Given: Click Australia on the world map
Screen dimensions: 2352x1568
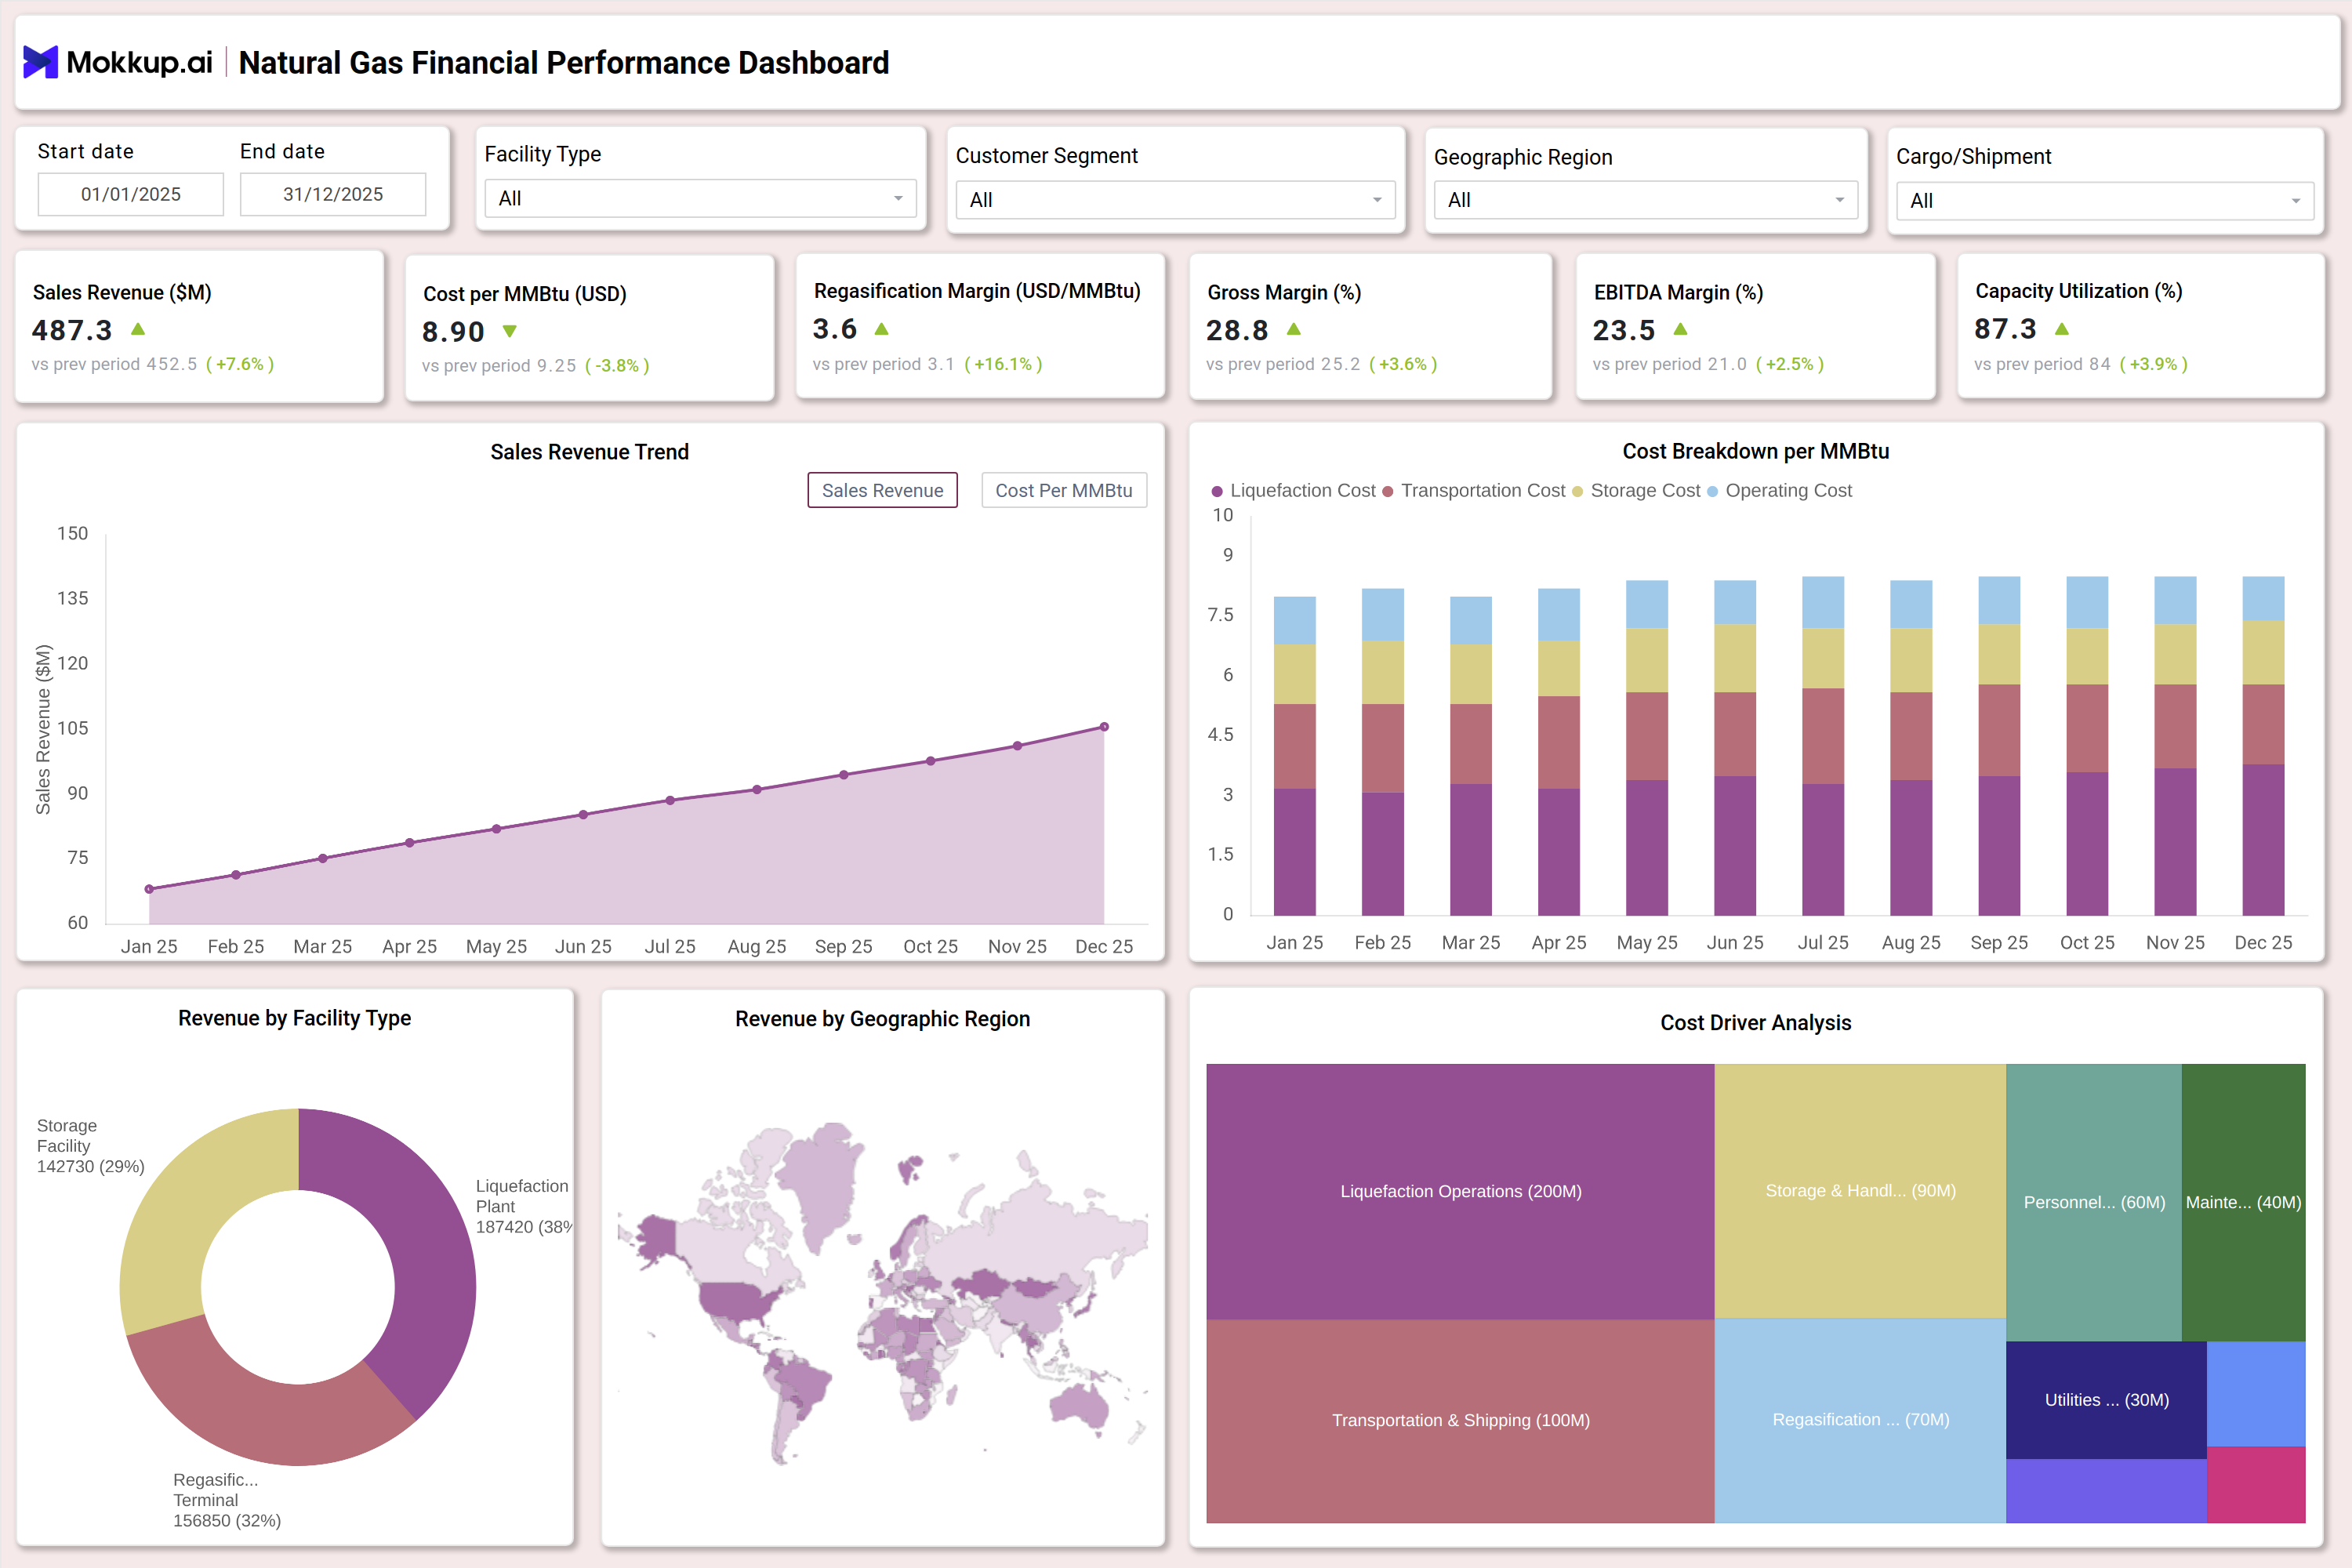Looking at the screenshot, I should click(1080, 1403).
